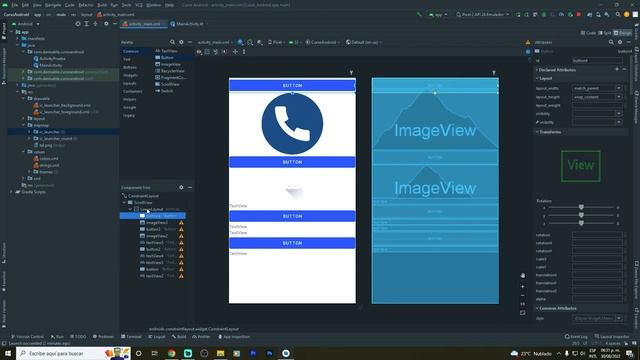
Task: Click collapse all icon in project panel
Action: point(95,24)
